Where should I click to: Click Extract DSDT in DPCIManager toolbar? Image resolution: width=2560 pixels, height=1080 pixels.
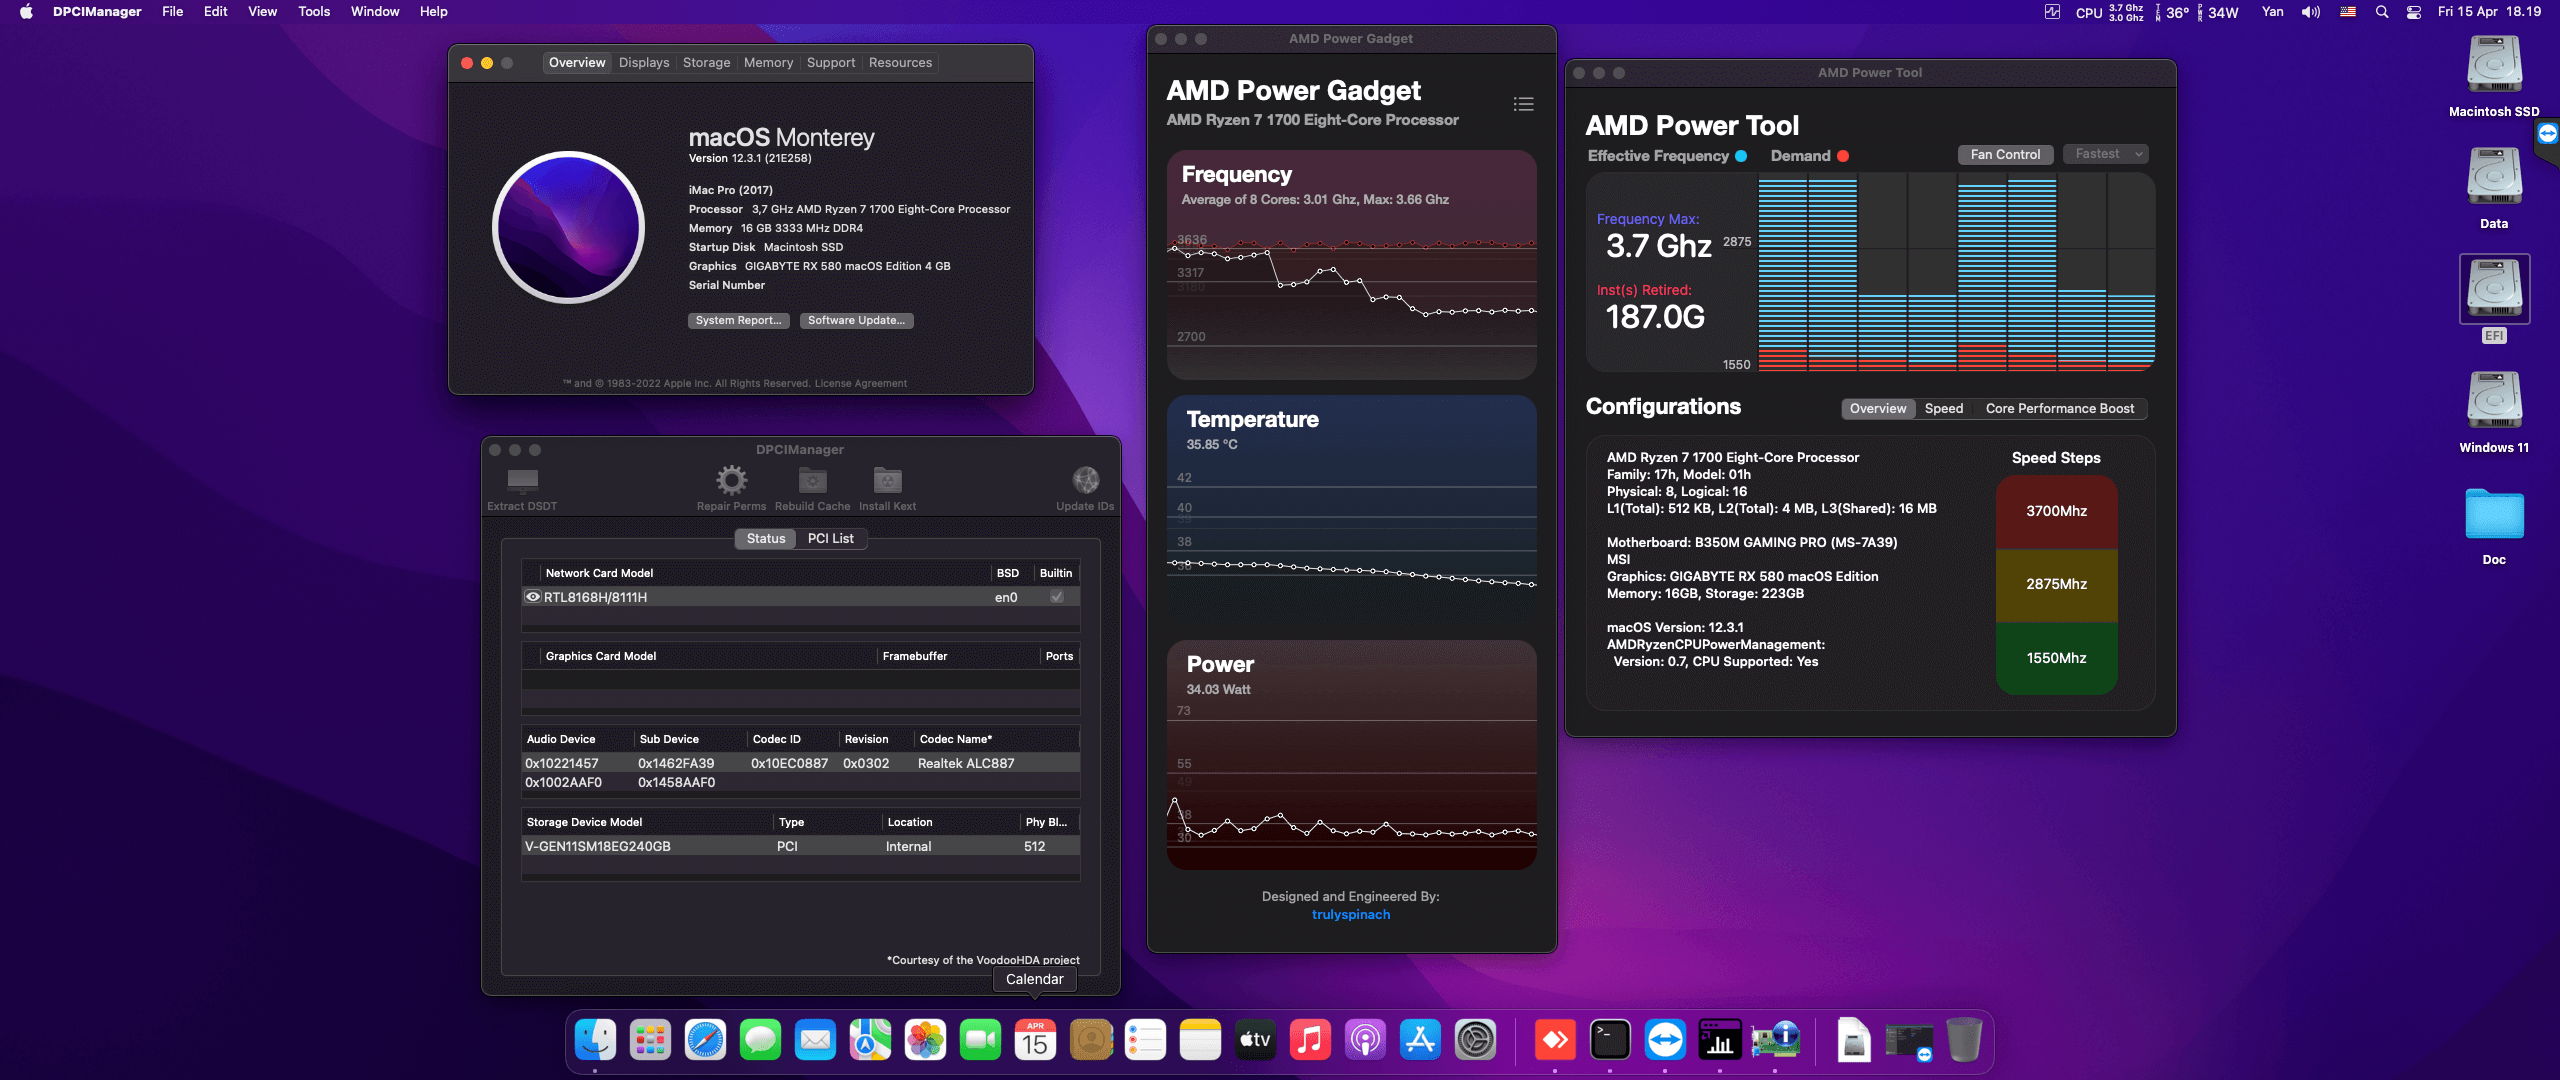pos(522,488)
